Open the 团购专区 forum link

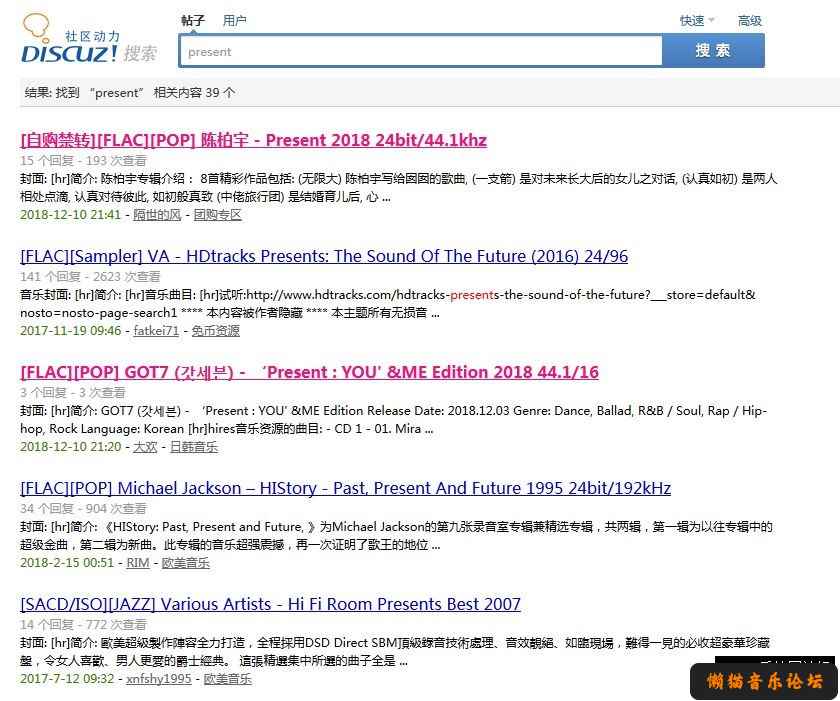click(218, 215)
